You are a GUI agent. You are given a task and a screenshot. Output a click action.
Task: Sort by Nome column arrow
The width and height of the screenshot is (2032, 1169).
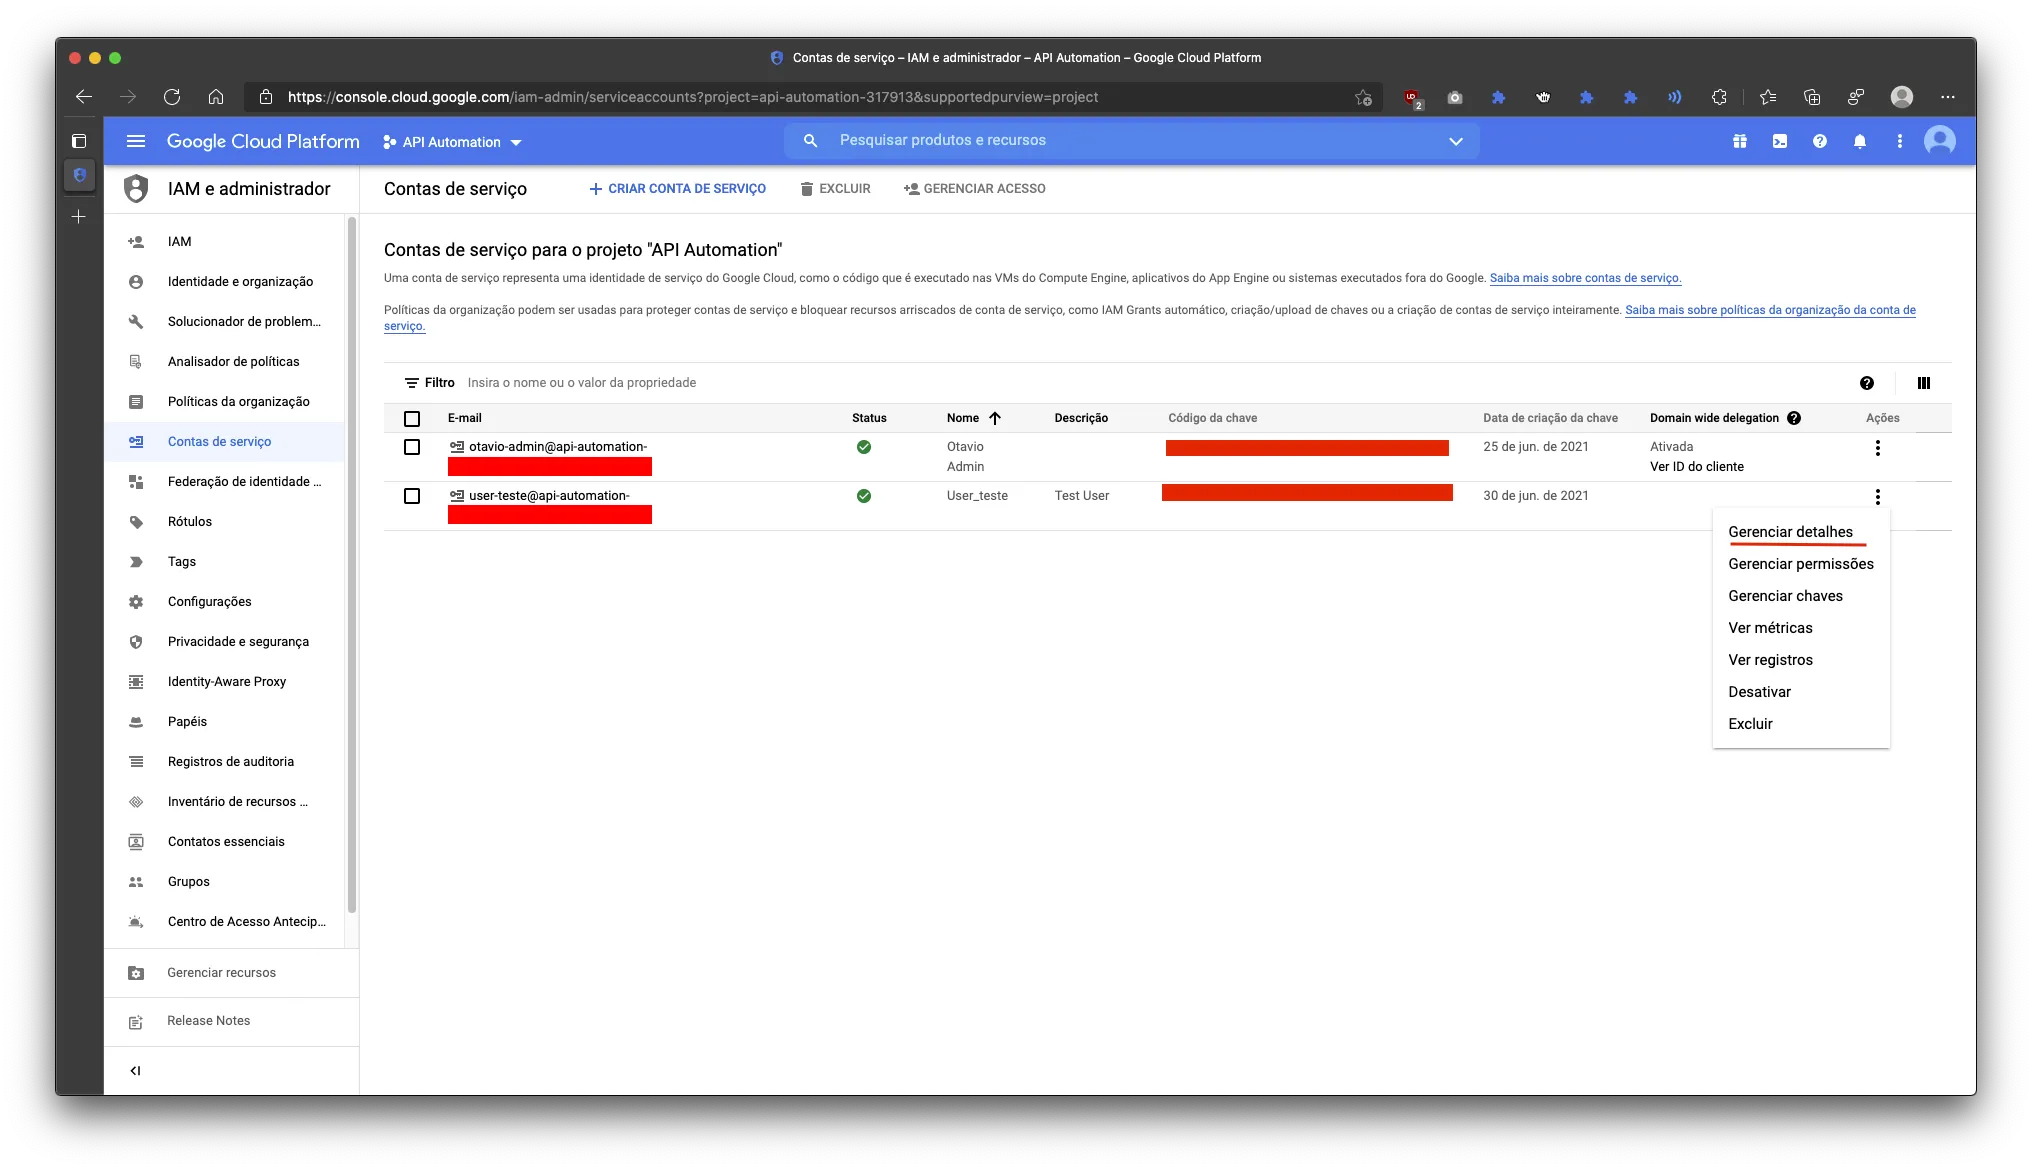[x=994, y=418]
